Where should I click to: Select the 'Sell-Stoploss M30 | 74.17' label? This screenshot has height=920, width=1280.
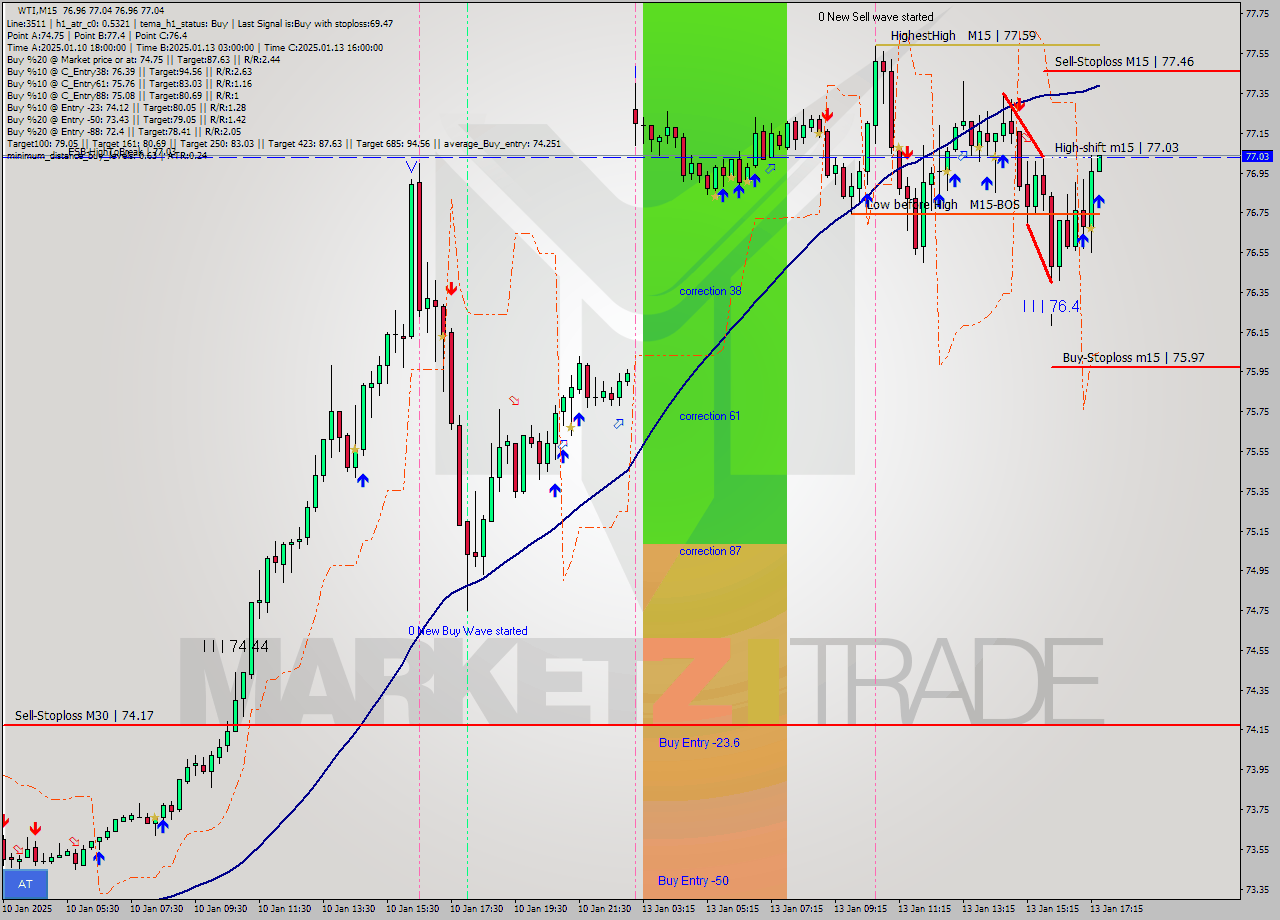(x=84, y=715)
